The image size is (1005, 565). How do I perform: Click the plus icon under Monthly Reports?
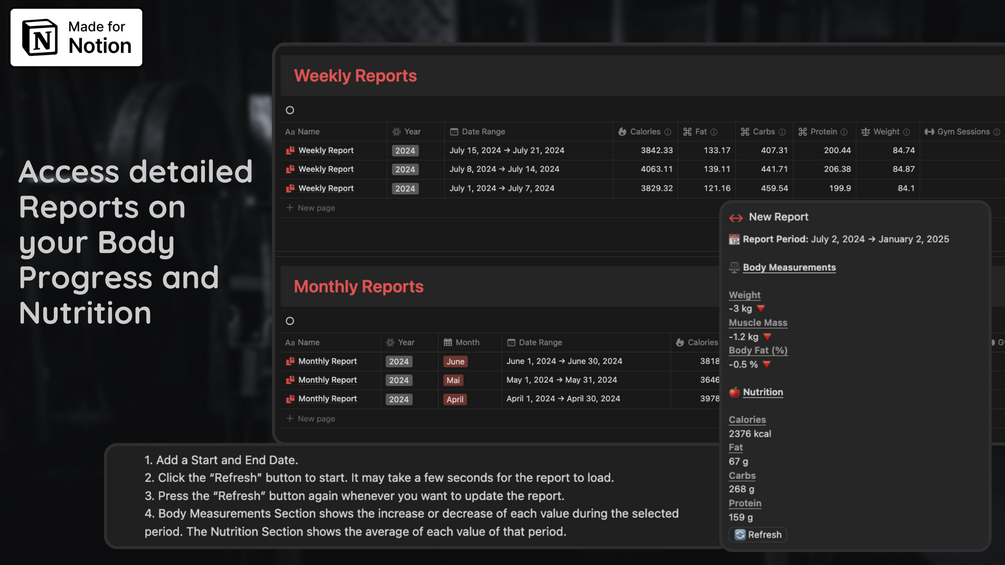coord(290,418)
